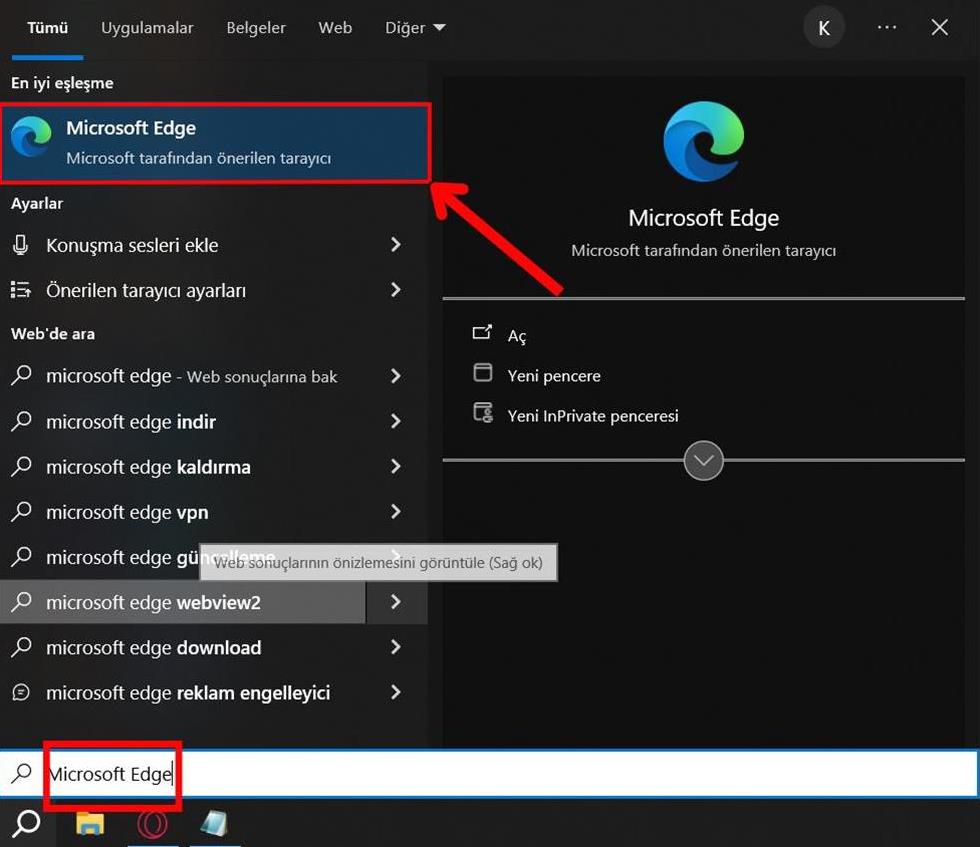Click the Yeni InPrivate penceresi icon

point(482,413)
